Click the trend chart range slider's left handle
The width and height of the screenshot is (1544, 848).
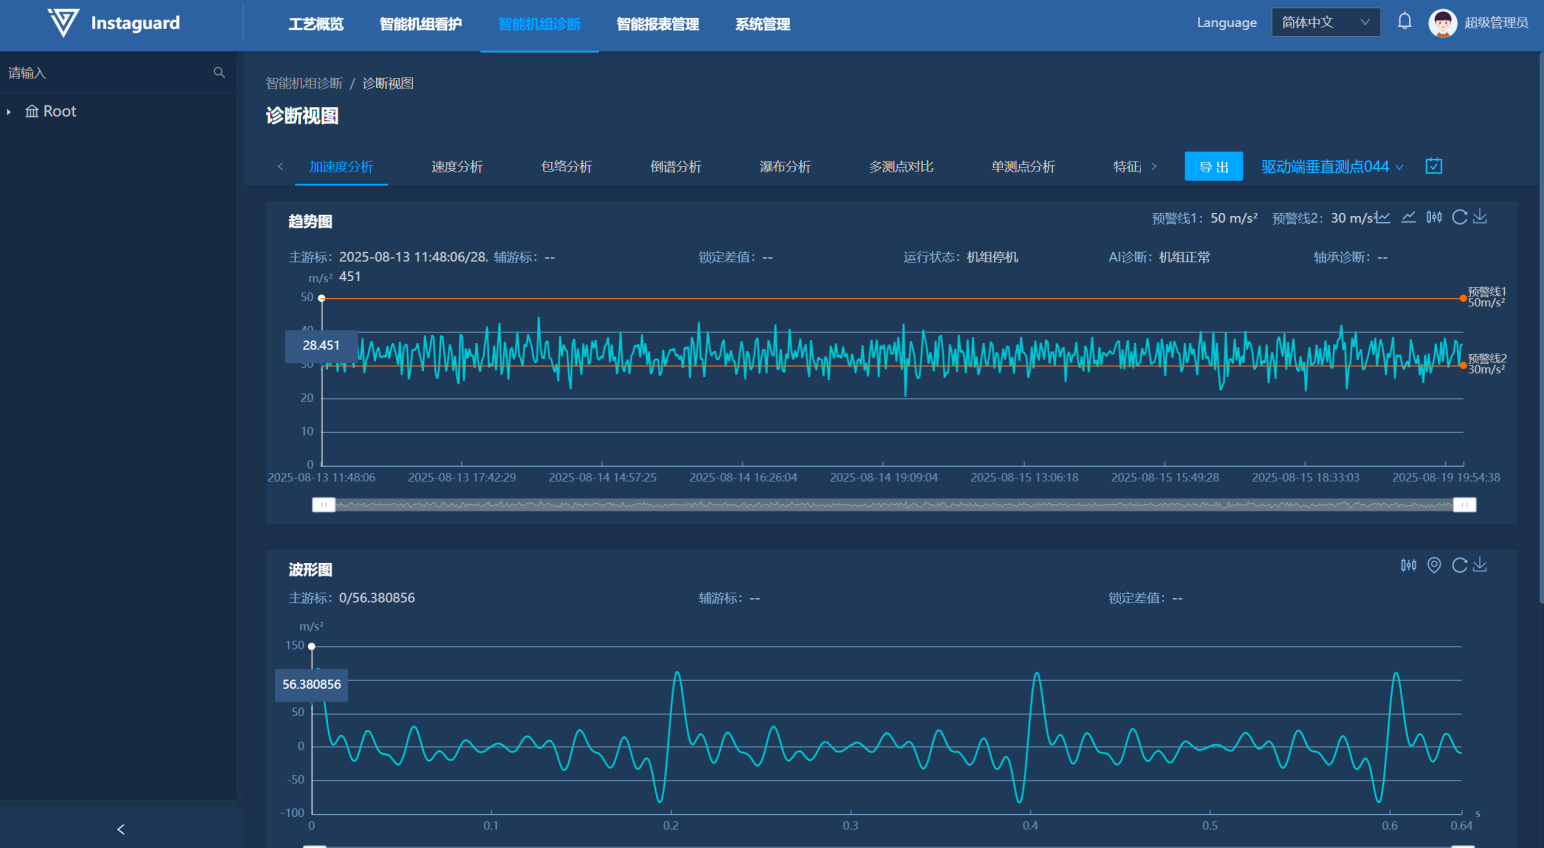tap(323, 505)
